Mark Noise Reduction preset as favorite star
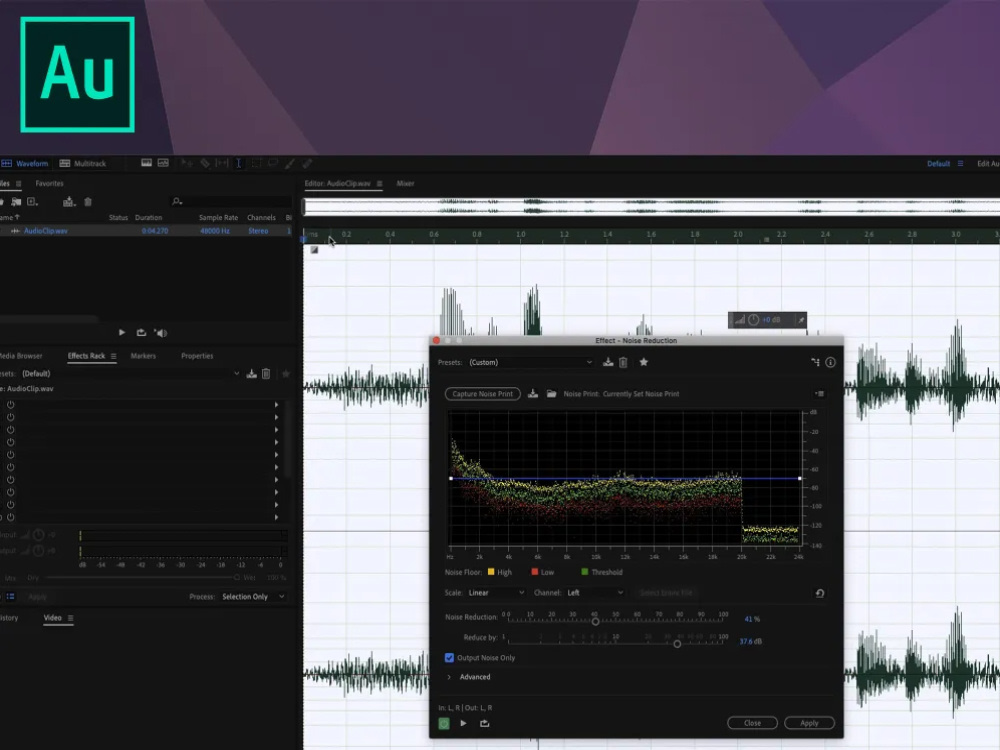 point(643,362)
